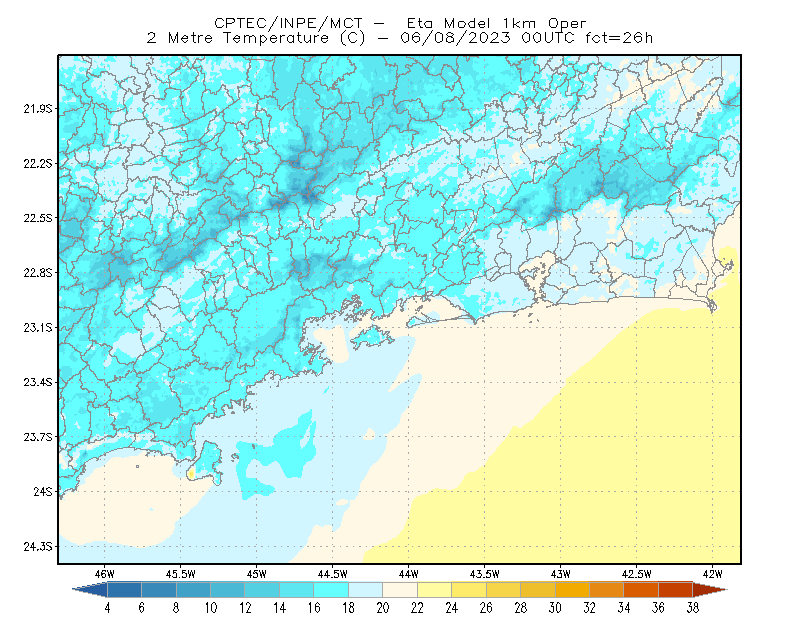Viewport: 800px width, 618px height.
Task: Click the legend value '12'
Action: pos(245,608)
